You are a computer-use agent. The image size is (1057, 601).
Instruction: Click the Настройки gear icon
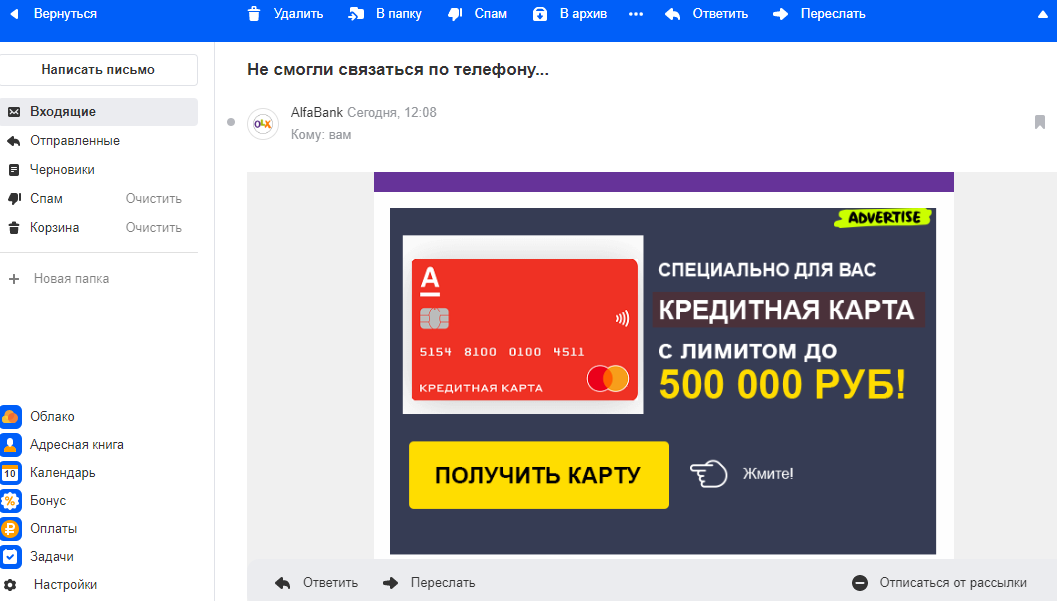10,585
